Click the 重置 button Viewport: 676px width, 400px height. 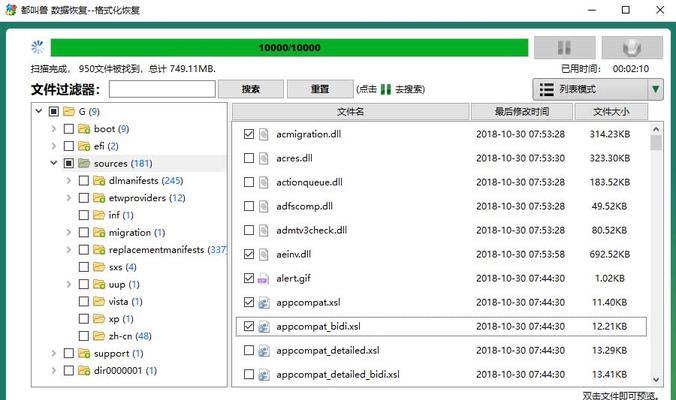(x=320, y=89)
